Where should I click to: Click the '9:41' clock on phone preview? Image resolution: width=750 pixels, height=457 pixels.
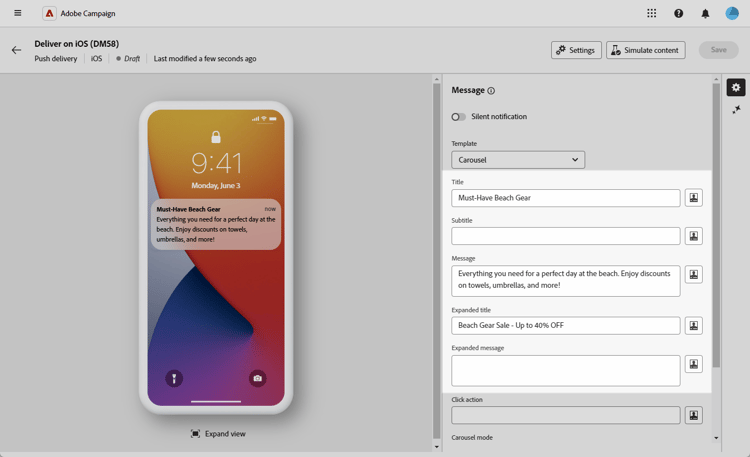217,163
